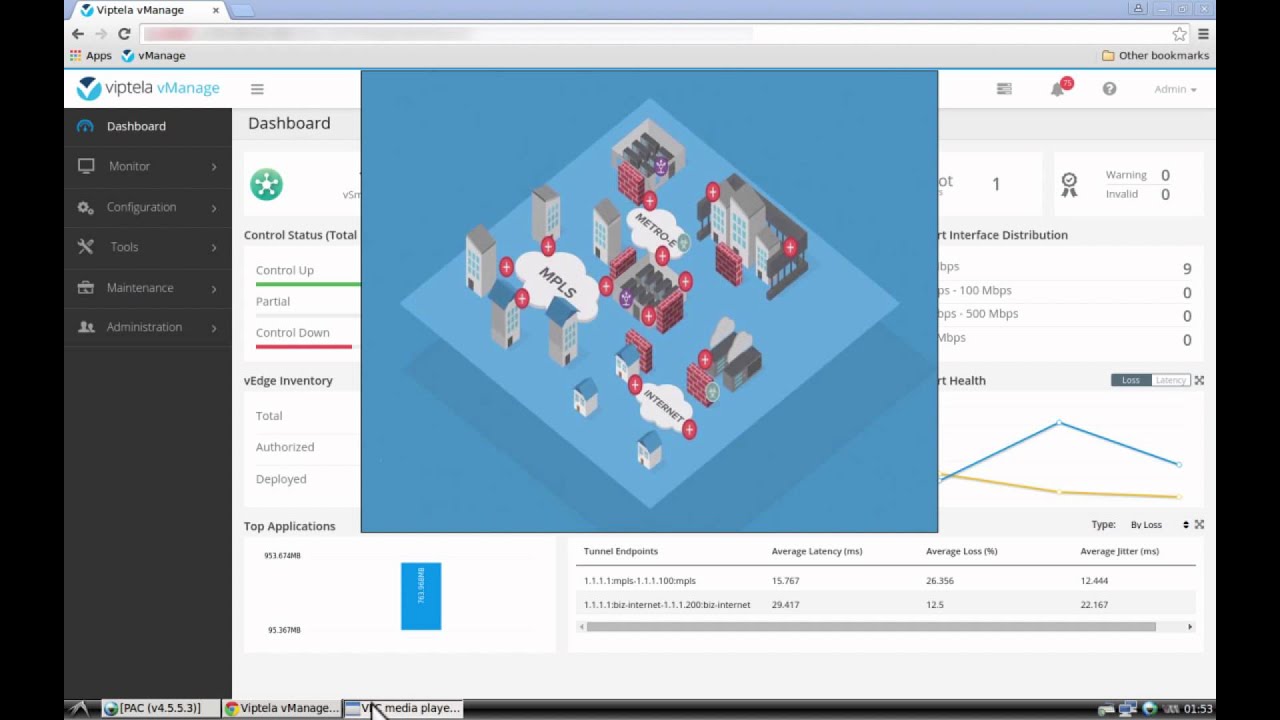Click the Control Up status row

307,275
